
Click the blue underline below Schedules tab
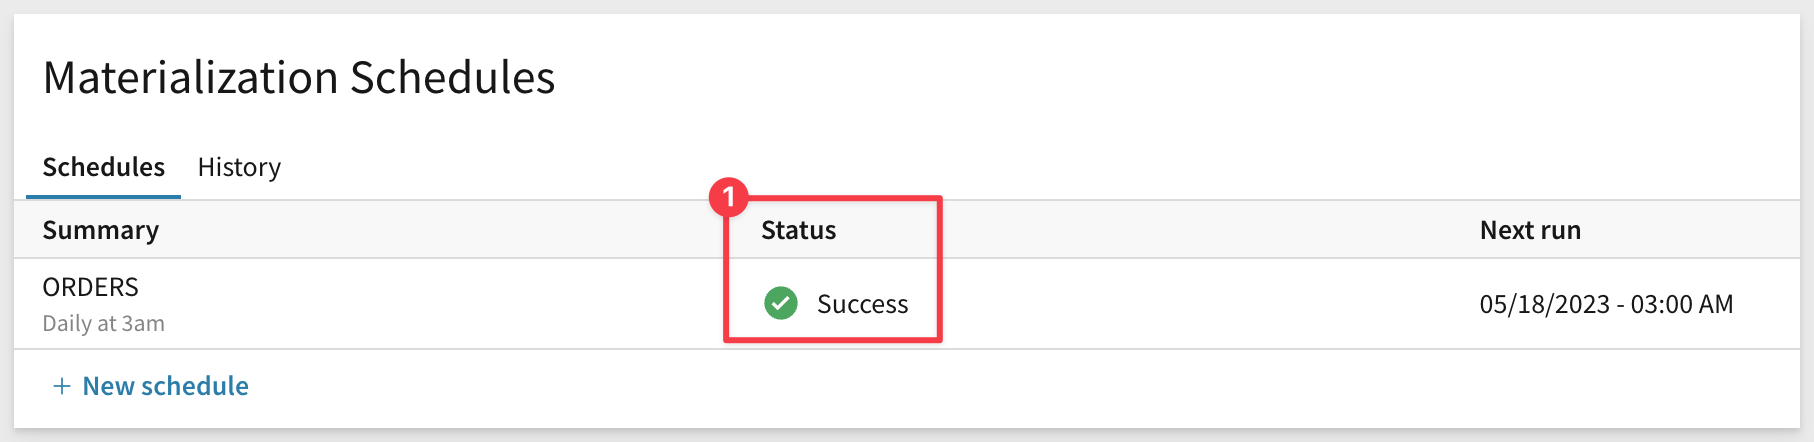point(104,197)
